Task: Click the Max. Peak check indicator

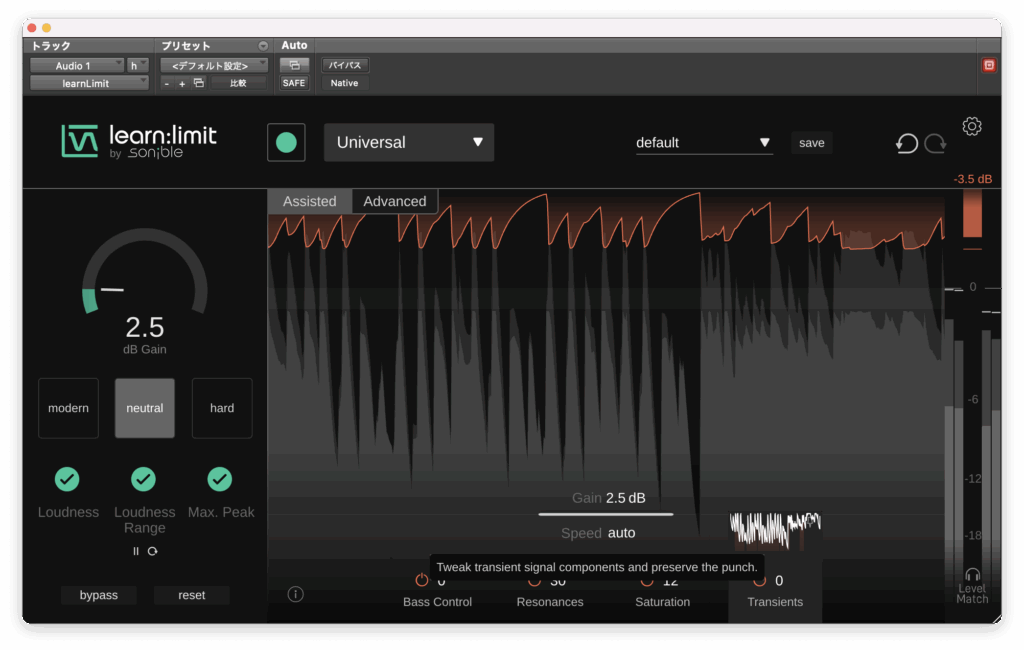Action: coord(220,479)
